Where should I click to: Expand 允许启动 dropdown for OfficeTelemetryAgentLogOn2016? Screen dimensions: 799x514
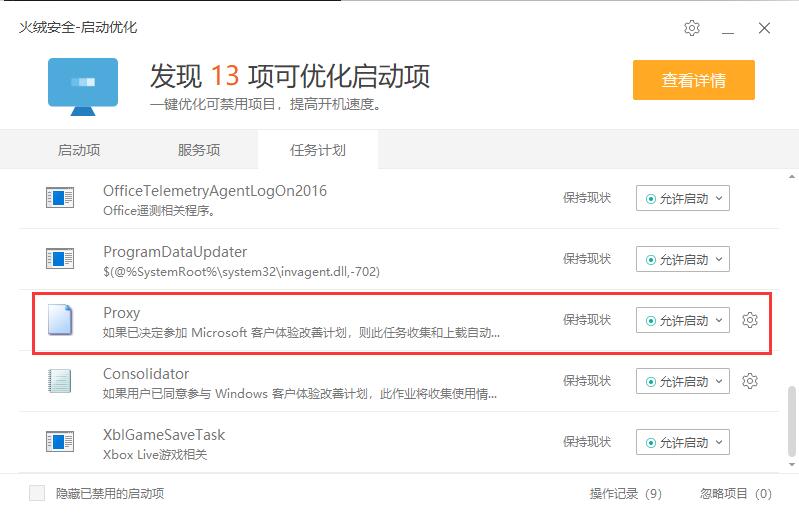coord(682,198)
